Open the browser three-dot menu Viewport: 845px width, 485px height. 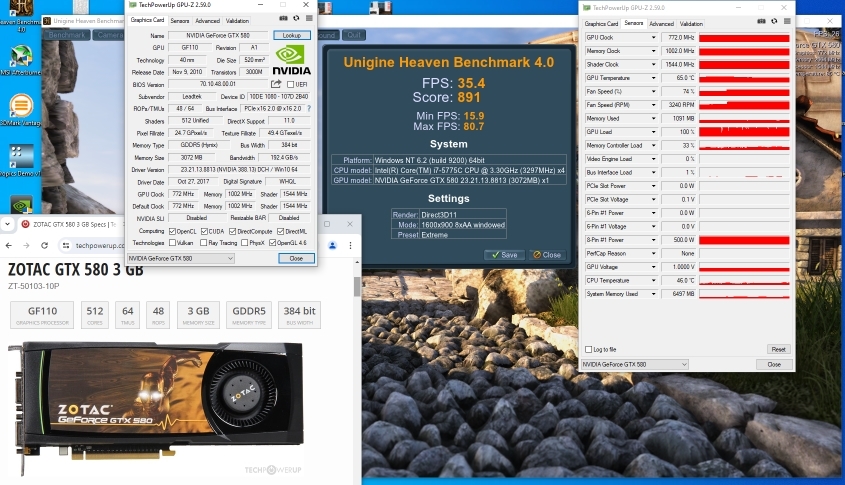tap(350, 245)
